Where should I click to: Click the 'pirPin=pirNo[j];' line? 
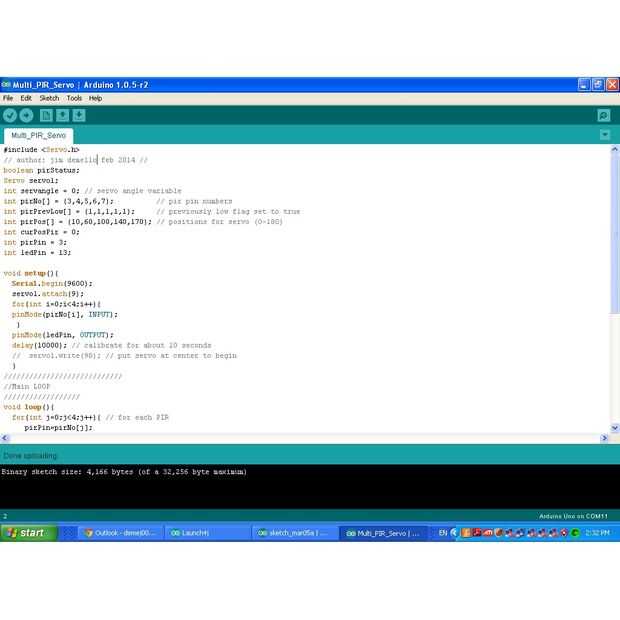[58, 427]
